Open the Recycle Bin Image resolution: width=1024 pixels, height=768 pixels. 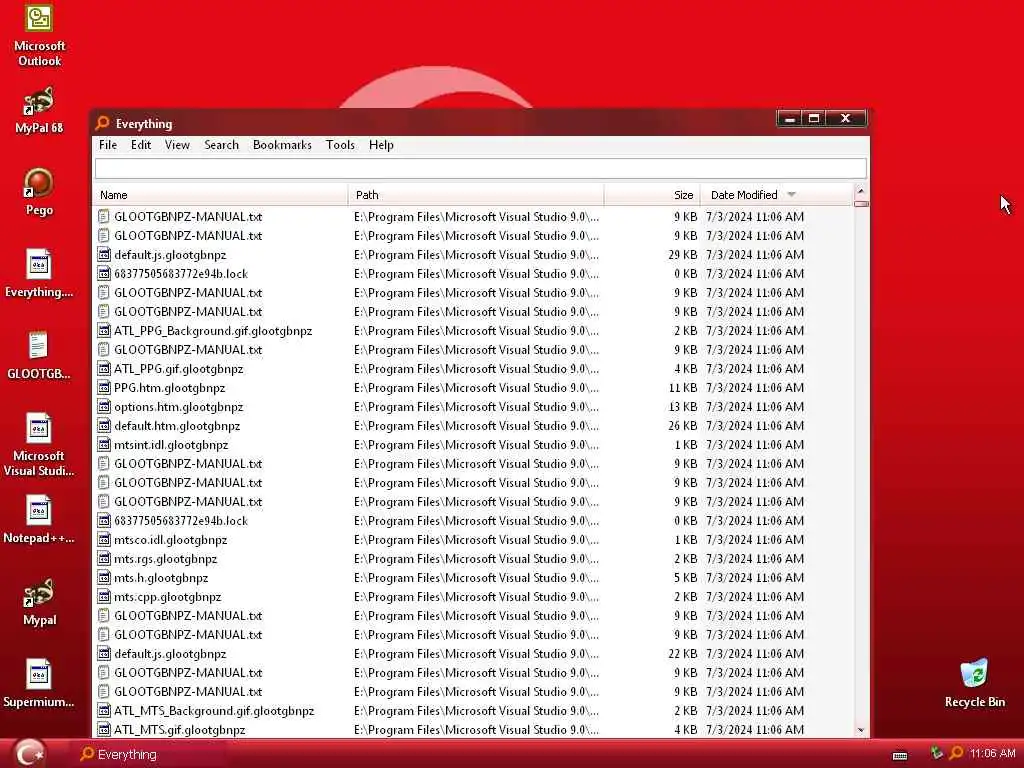974,684
